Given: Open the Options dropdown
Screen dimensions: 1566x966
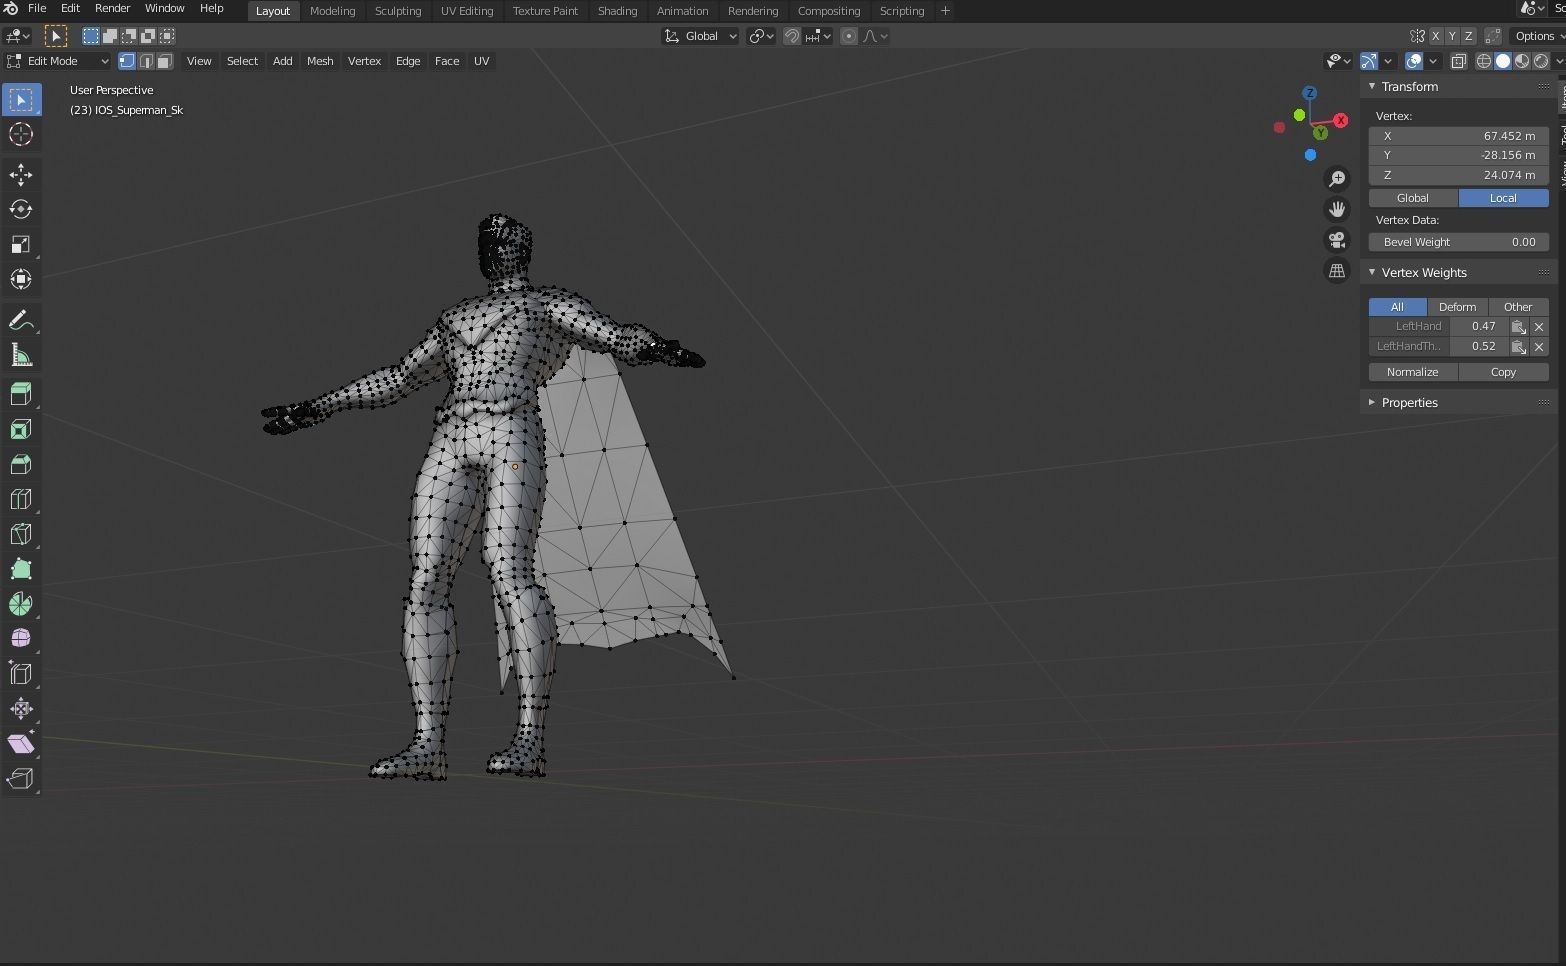Looking at the screenshot, I should pos(1538,36).
